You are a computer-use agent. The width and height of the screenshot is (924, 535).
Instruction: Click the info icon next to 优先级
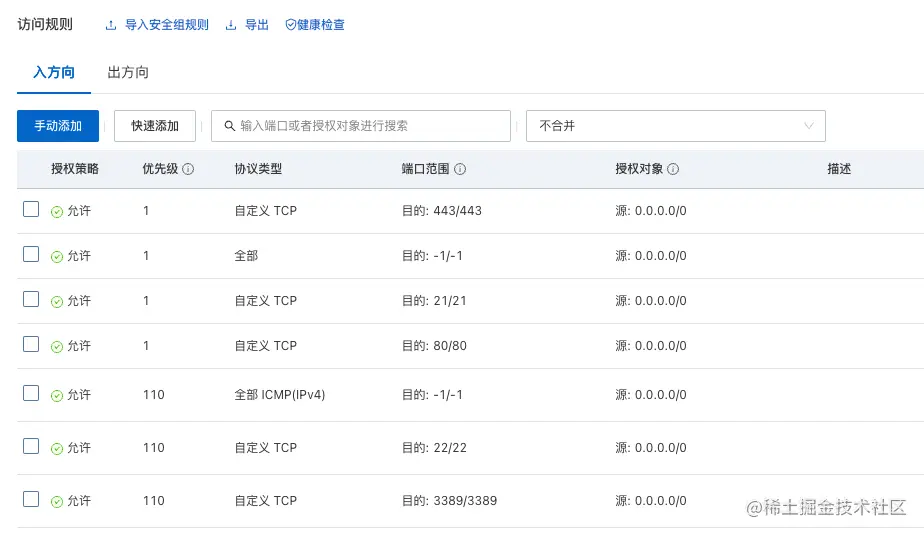(x=188, y=169)
